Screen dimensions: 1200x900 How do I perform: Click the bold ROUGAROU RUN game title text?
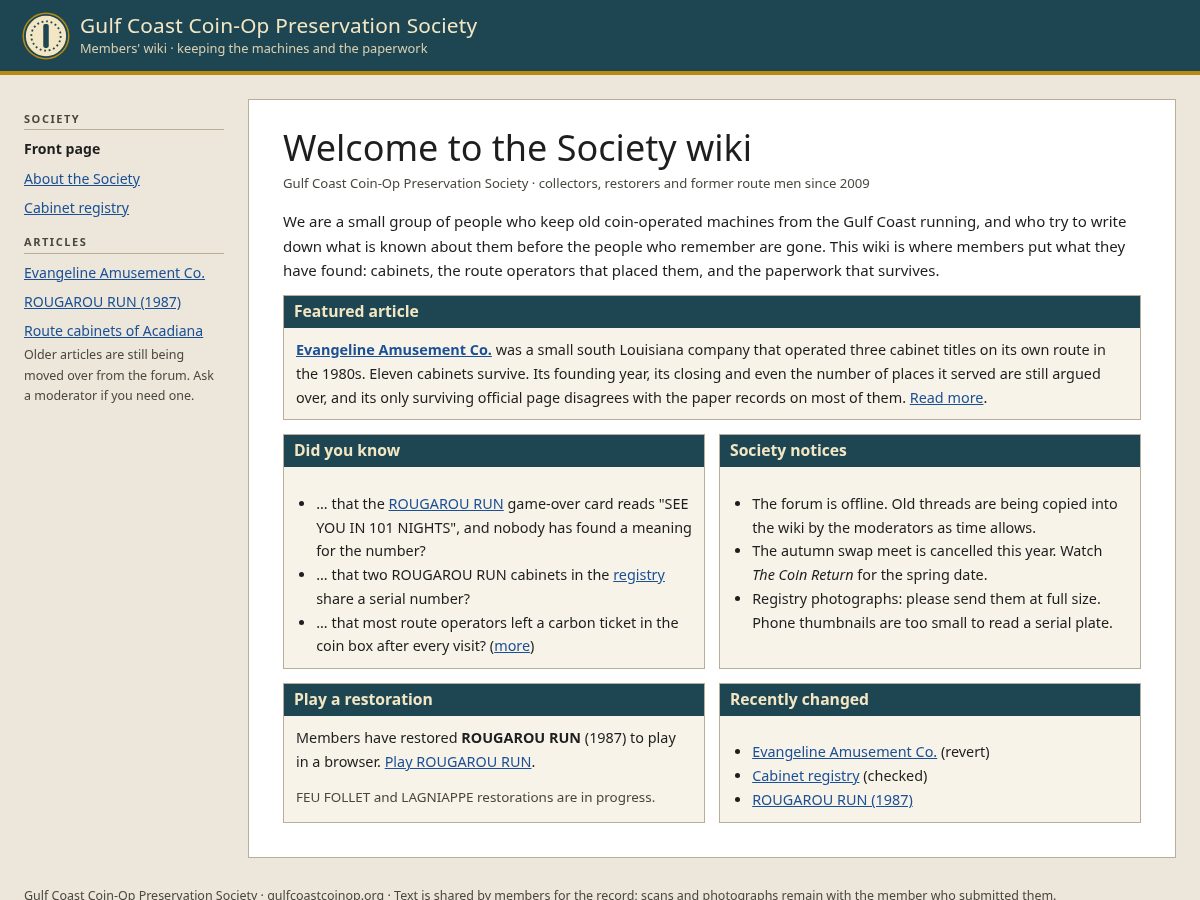521,738
